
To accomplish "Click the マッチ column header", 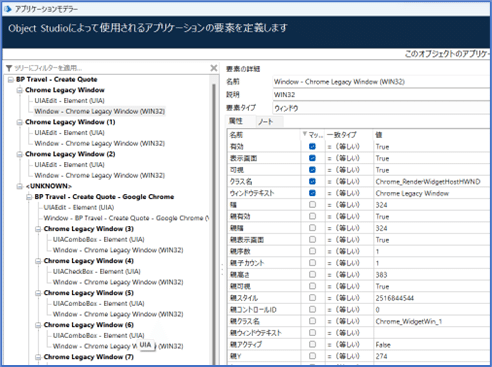I will coord(313,135).
